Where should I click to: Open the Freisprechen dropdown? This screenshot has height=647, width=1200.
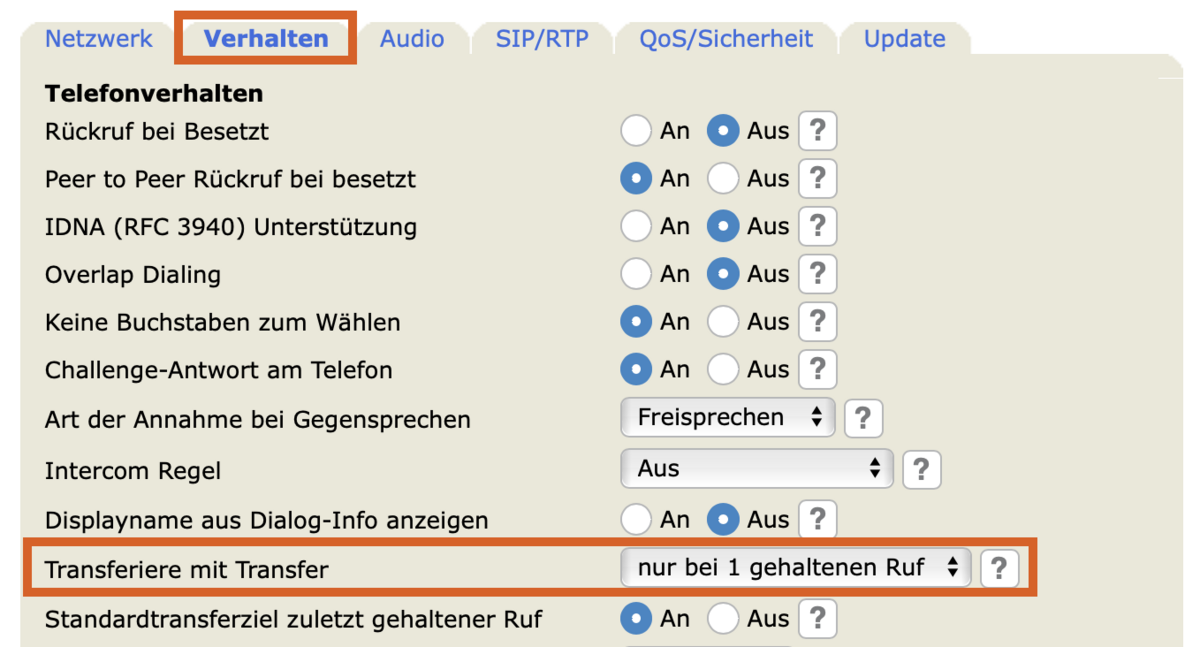pyautogui.click(x=727, y=418)
